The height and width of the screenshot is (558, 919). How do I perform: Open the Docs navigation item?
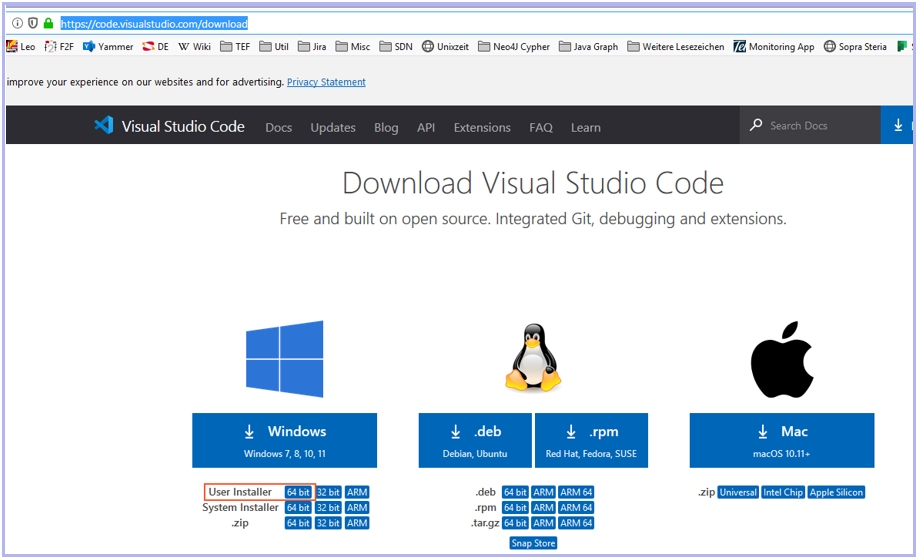click(278, 127)
